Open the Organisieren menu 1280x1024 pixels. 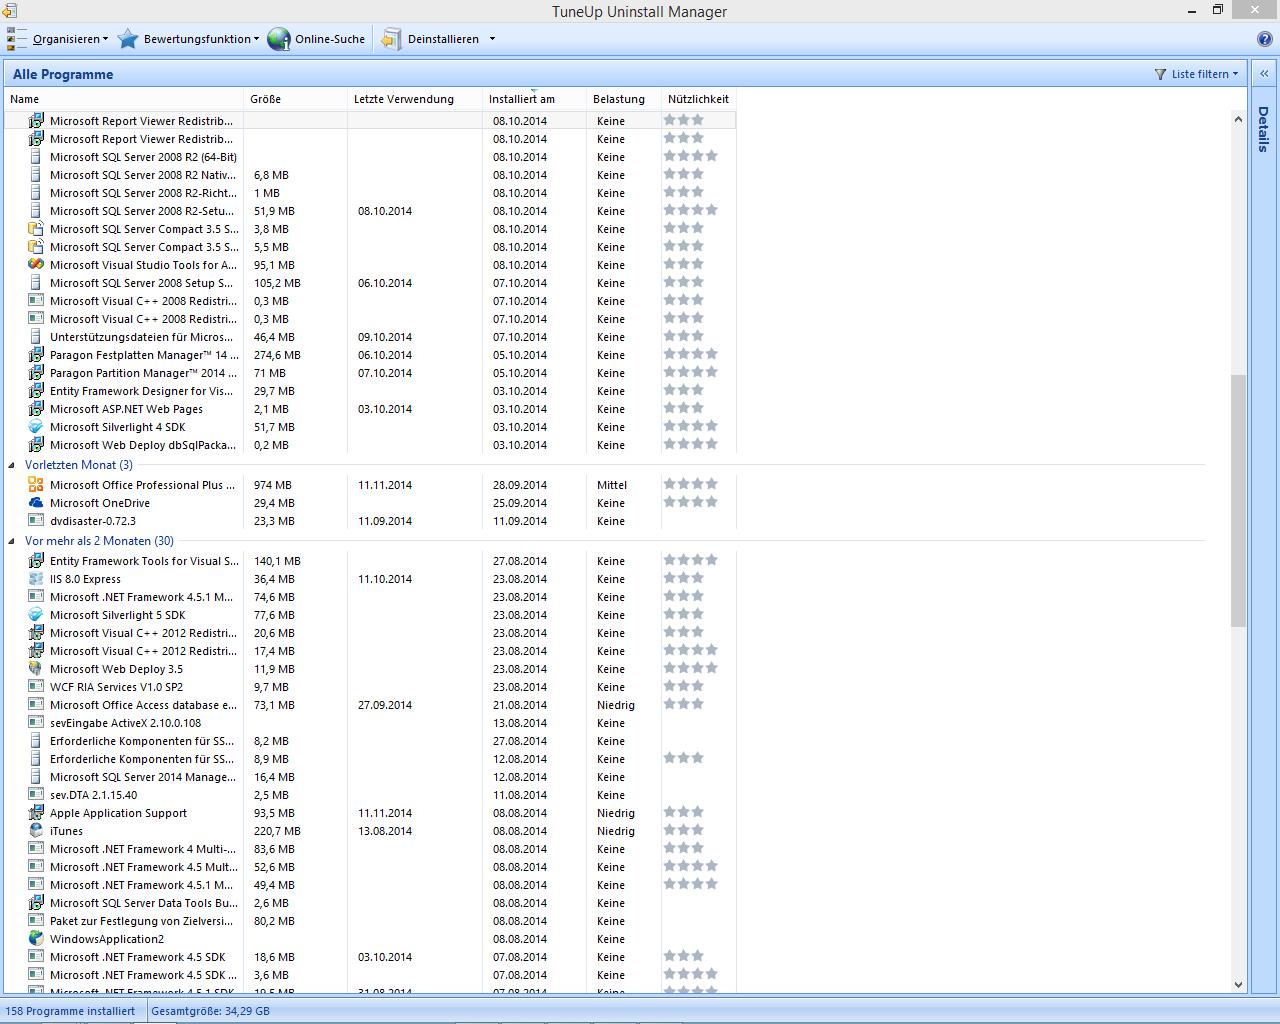click(x=58, y=39)
